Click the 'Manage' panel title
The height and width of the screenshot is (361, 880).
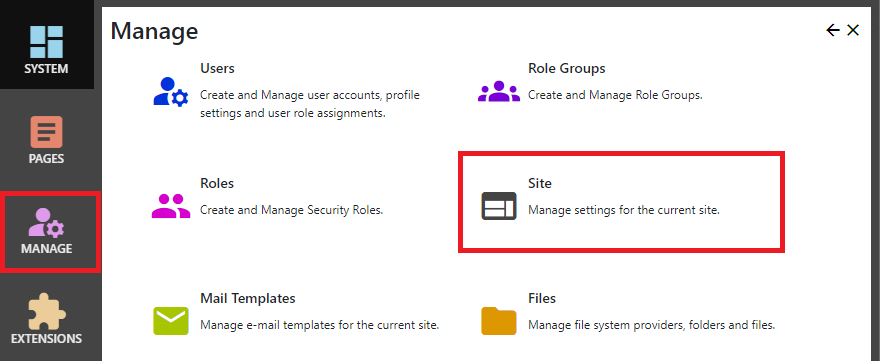[x=154, y=31]
